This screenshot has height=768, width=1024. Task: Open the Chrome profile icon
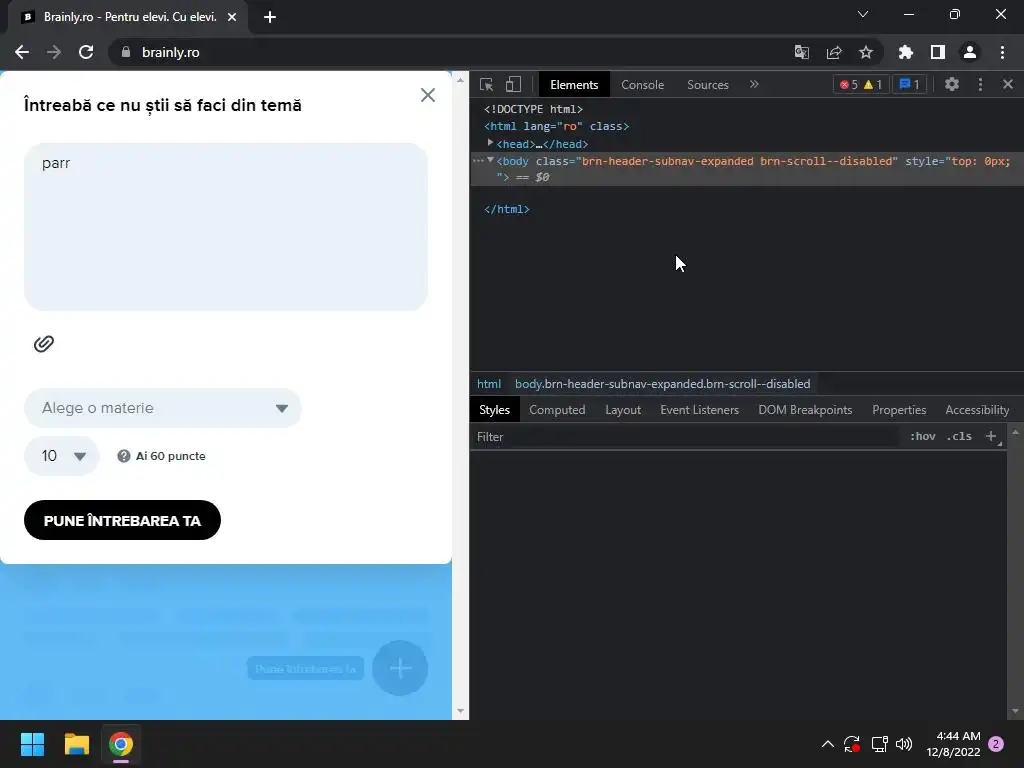970,52
